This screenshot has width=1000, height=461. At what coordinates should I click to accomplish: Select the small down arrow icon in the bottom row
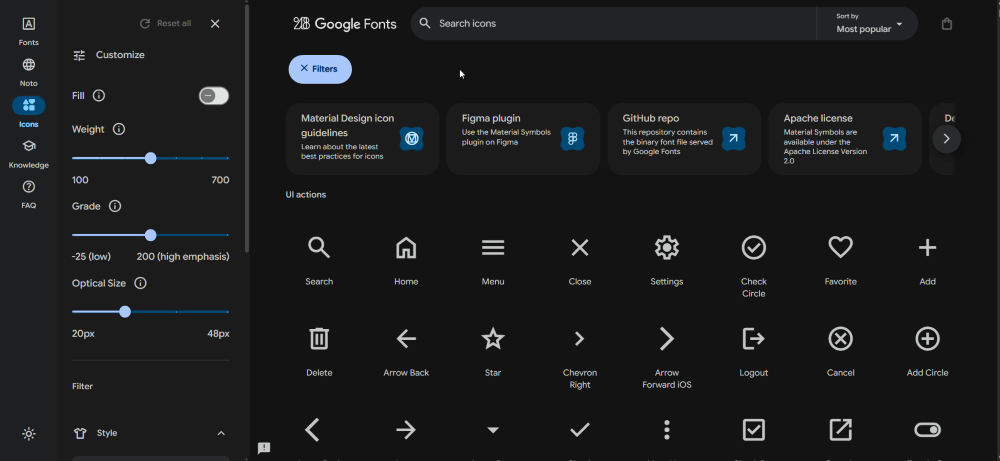tap(493, 430)
